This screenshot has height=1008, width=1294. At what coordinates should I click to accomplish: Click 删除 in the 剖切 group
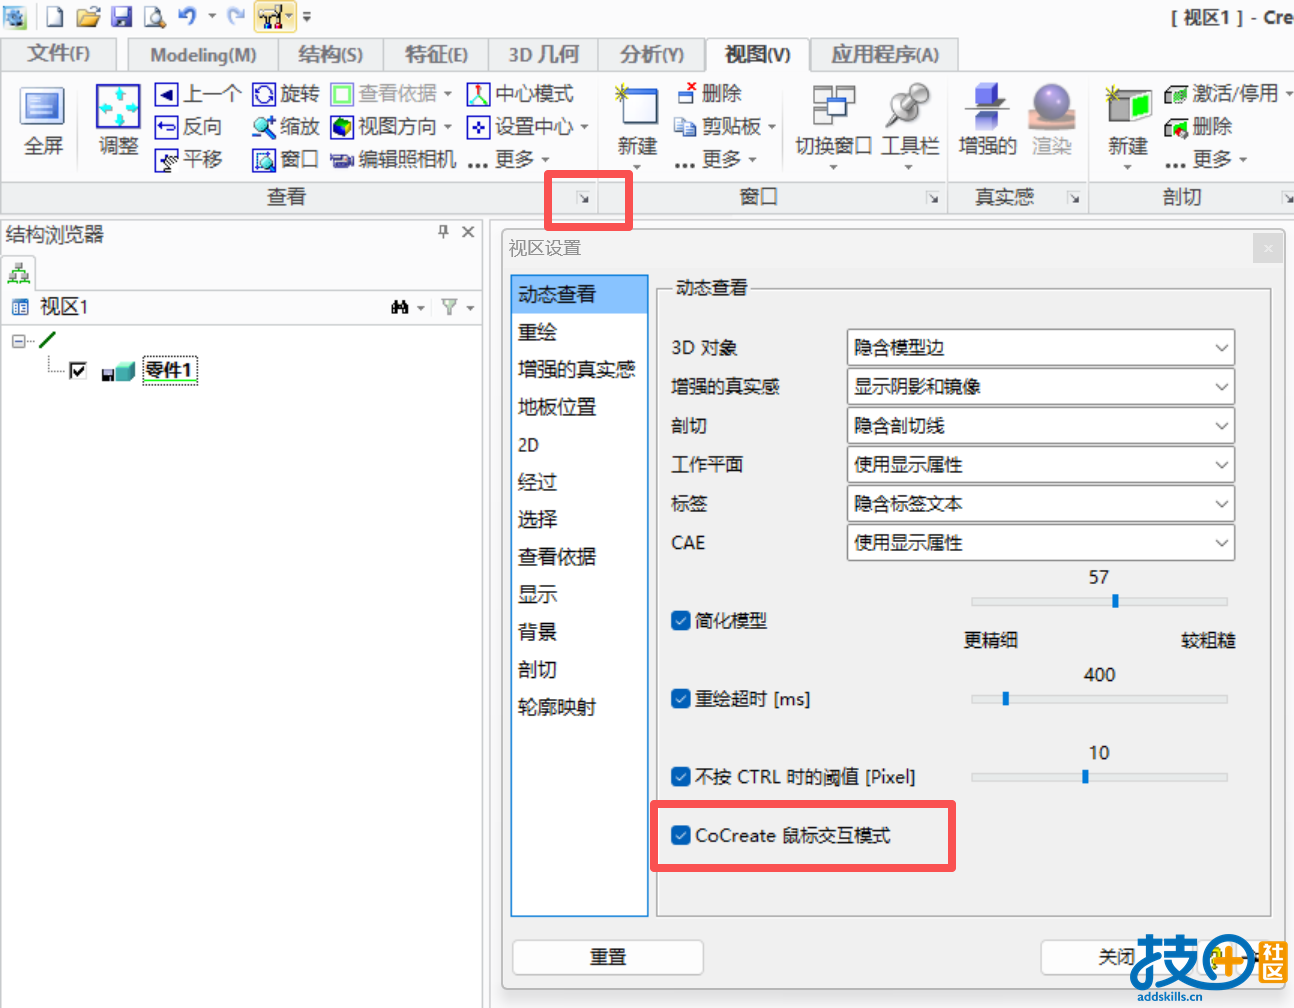coord(1198,127)
